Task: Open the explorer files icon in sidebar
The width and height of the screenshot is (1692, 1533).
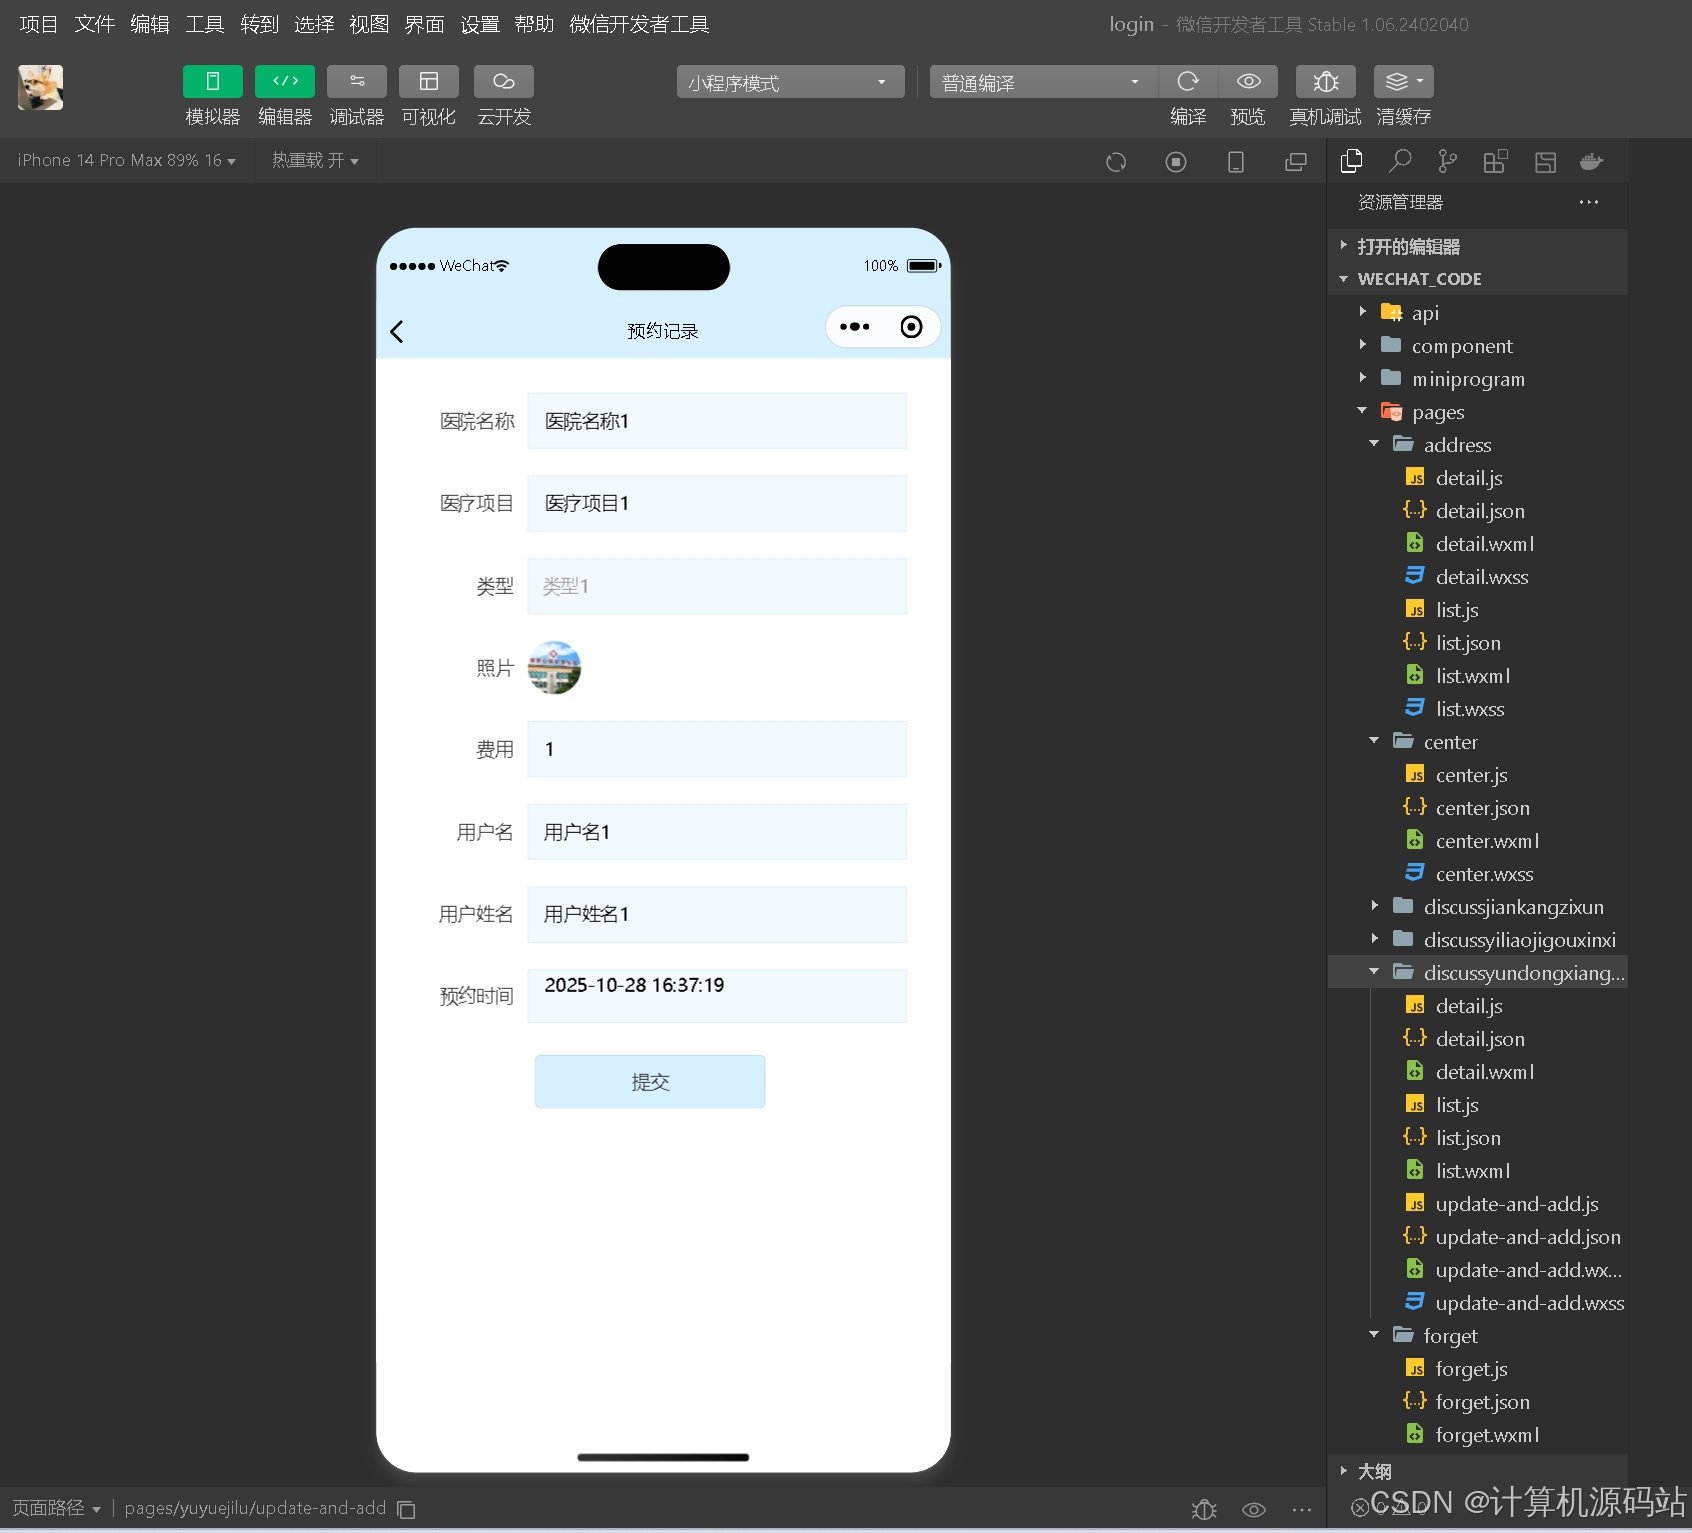Action: pyautogui.click(x=1352, y=161)
